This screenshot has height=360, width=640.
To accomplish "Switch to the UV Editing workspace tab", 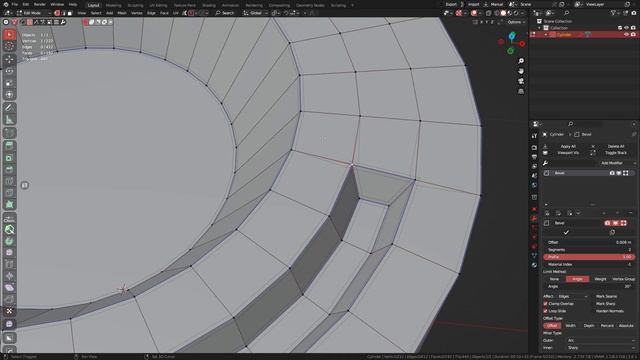I will point(158,5).
